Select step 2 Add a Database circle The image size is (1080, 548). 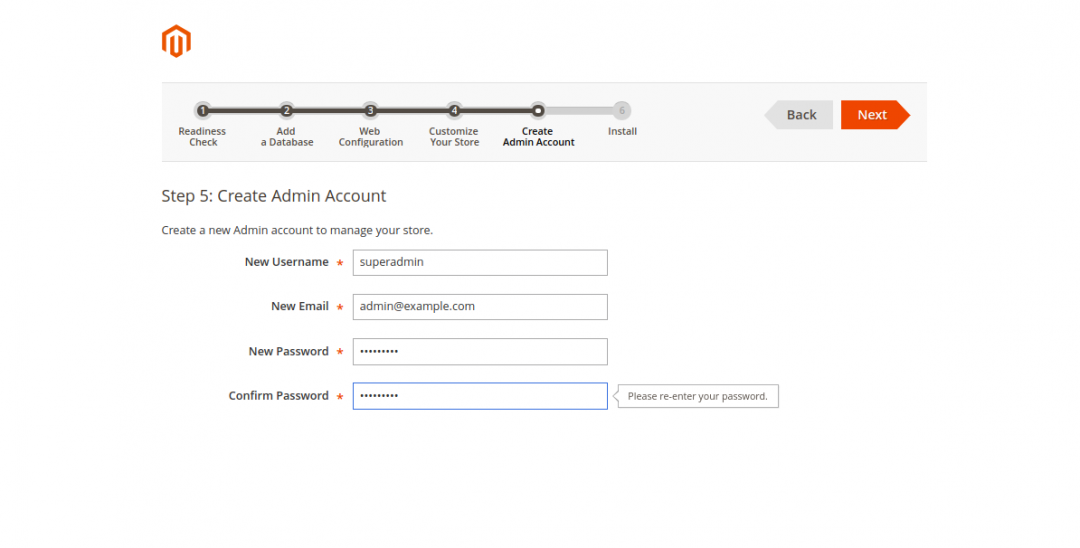287,110
